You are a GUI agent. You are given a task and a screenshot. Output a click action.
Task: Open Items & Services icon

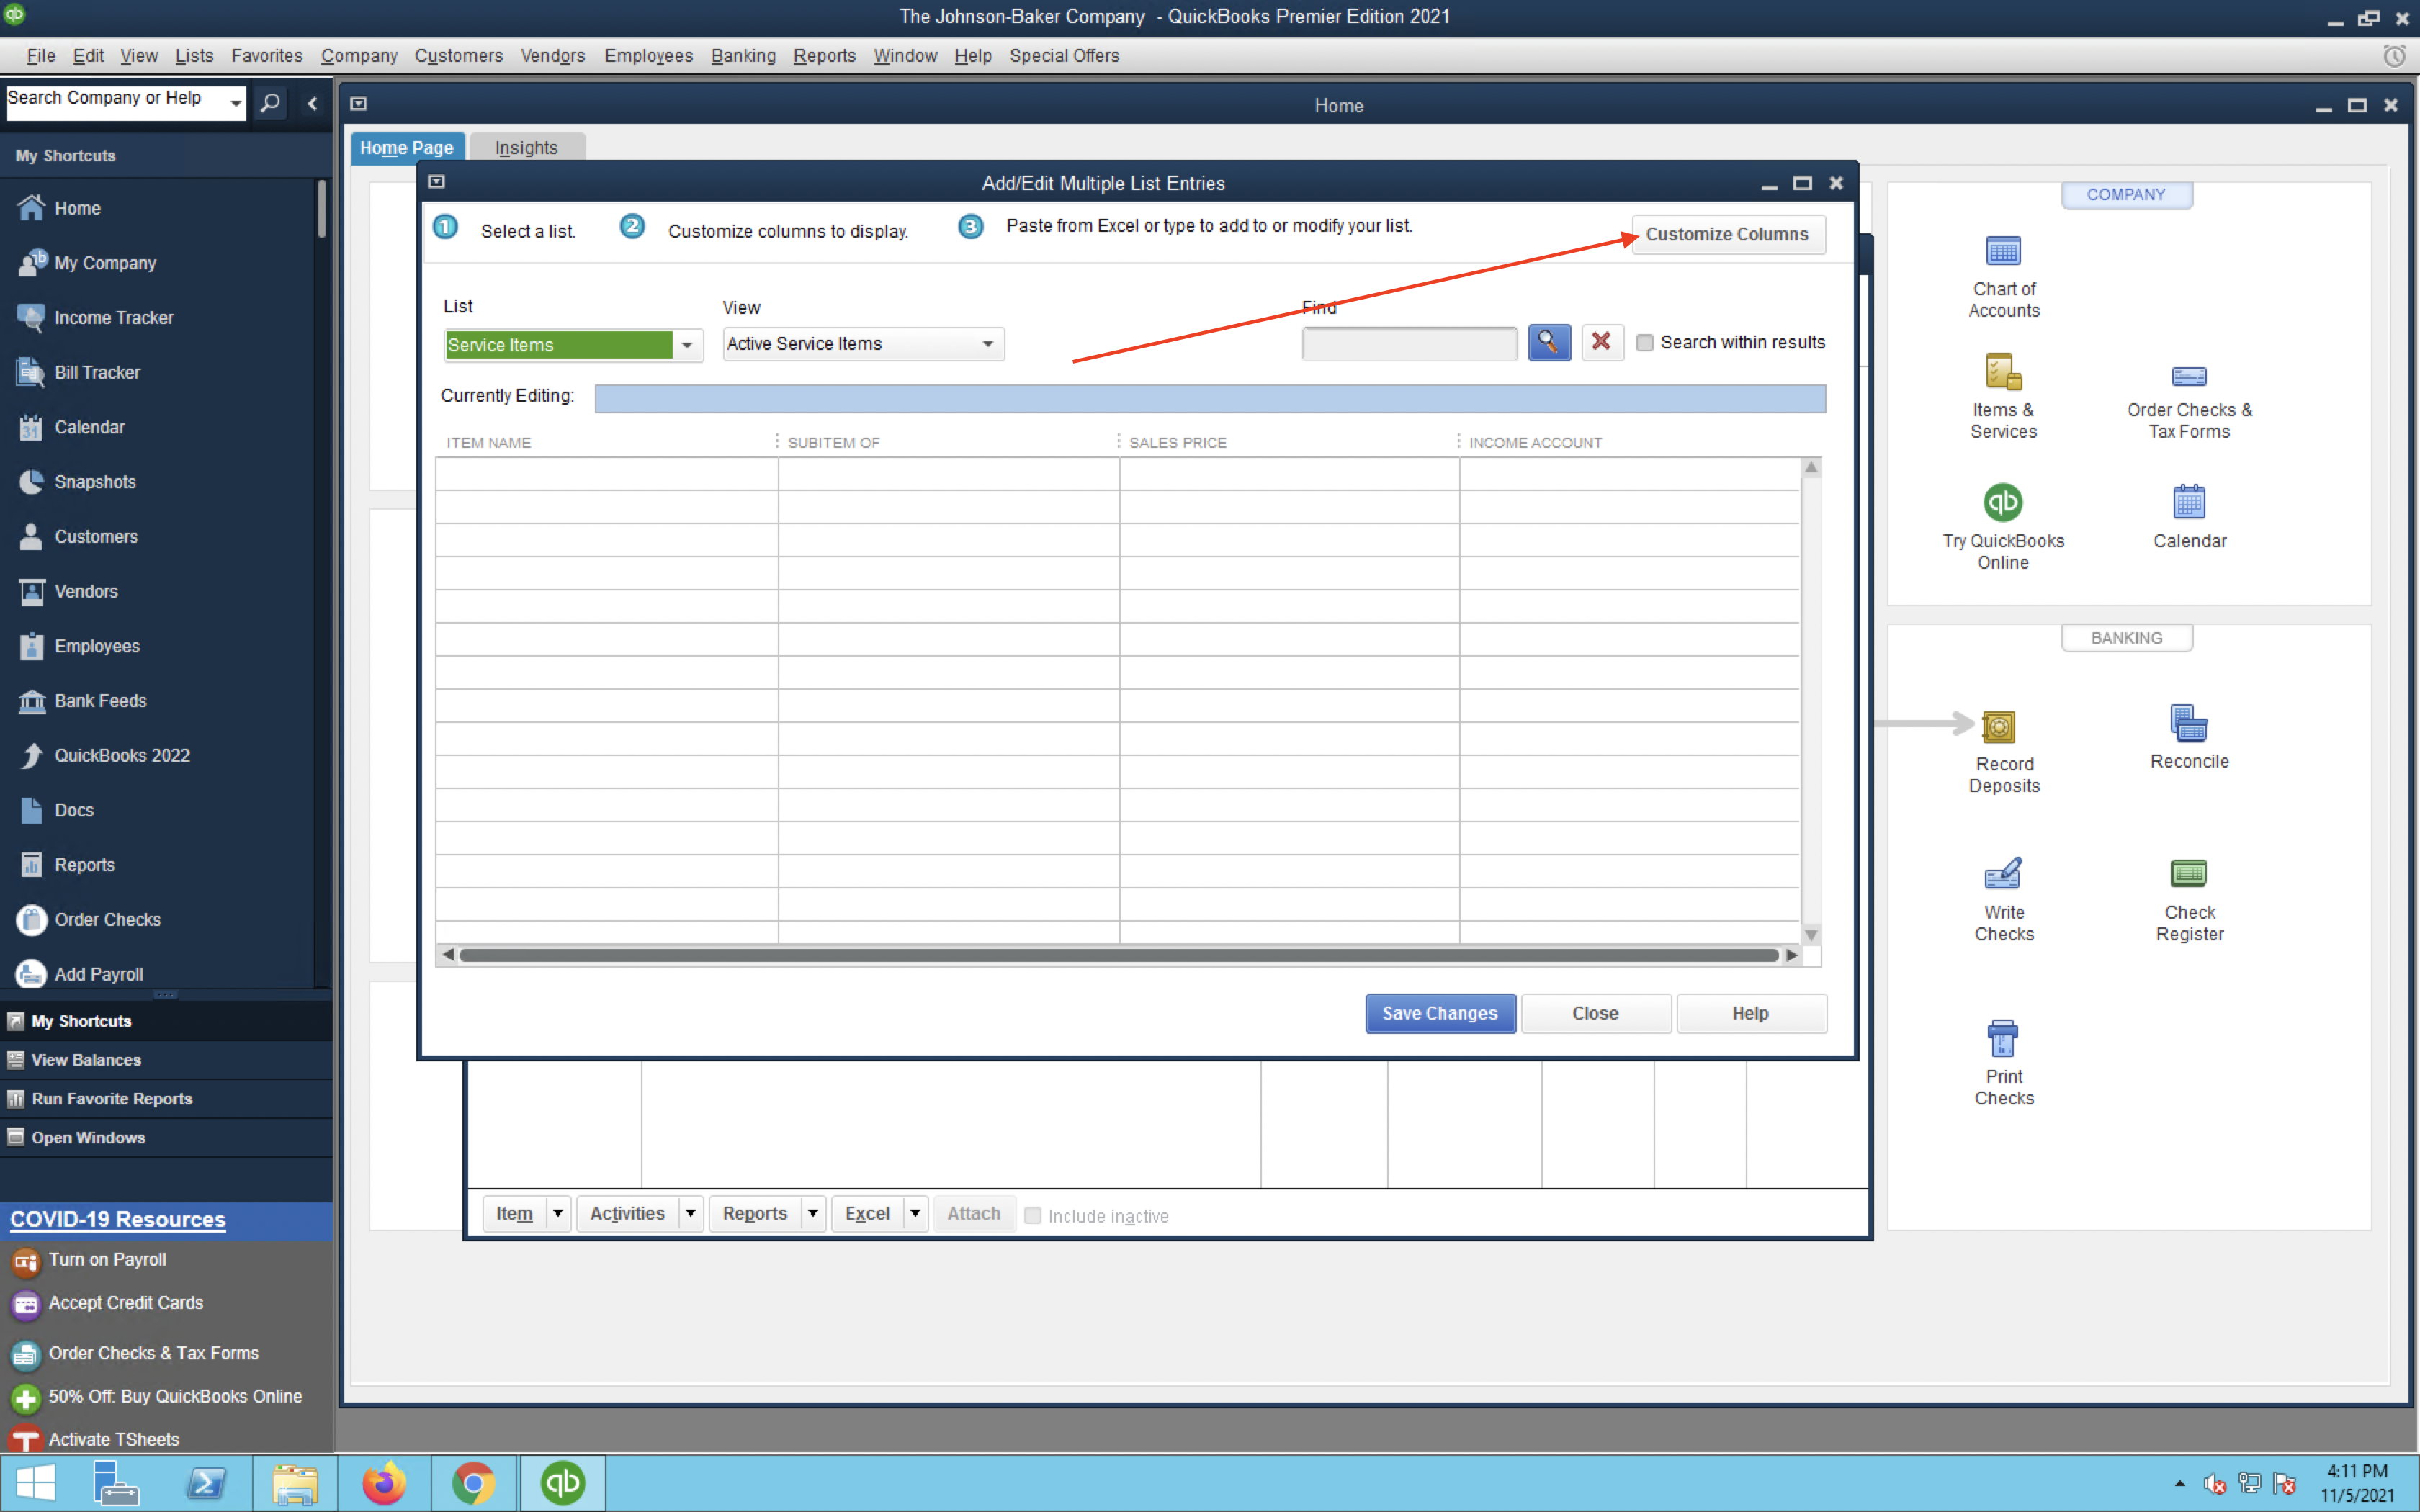pos(2003,372)
